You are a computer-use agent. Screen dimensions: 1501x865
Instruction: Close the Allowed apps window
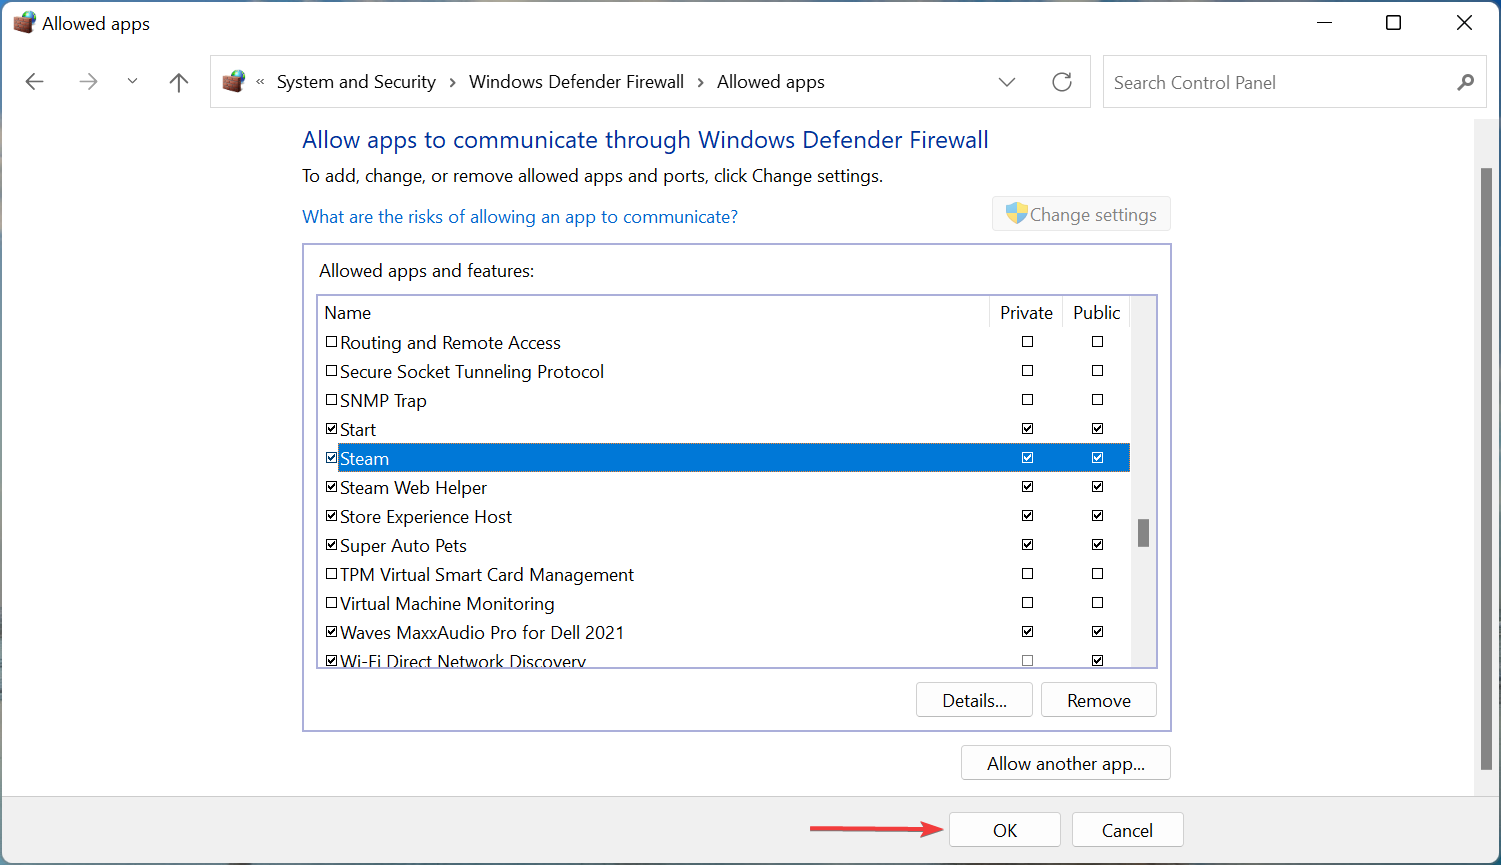tap(1464, 23)
